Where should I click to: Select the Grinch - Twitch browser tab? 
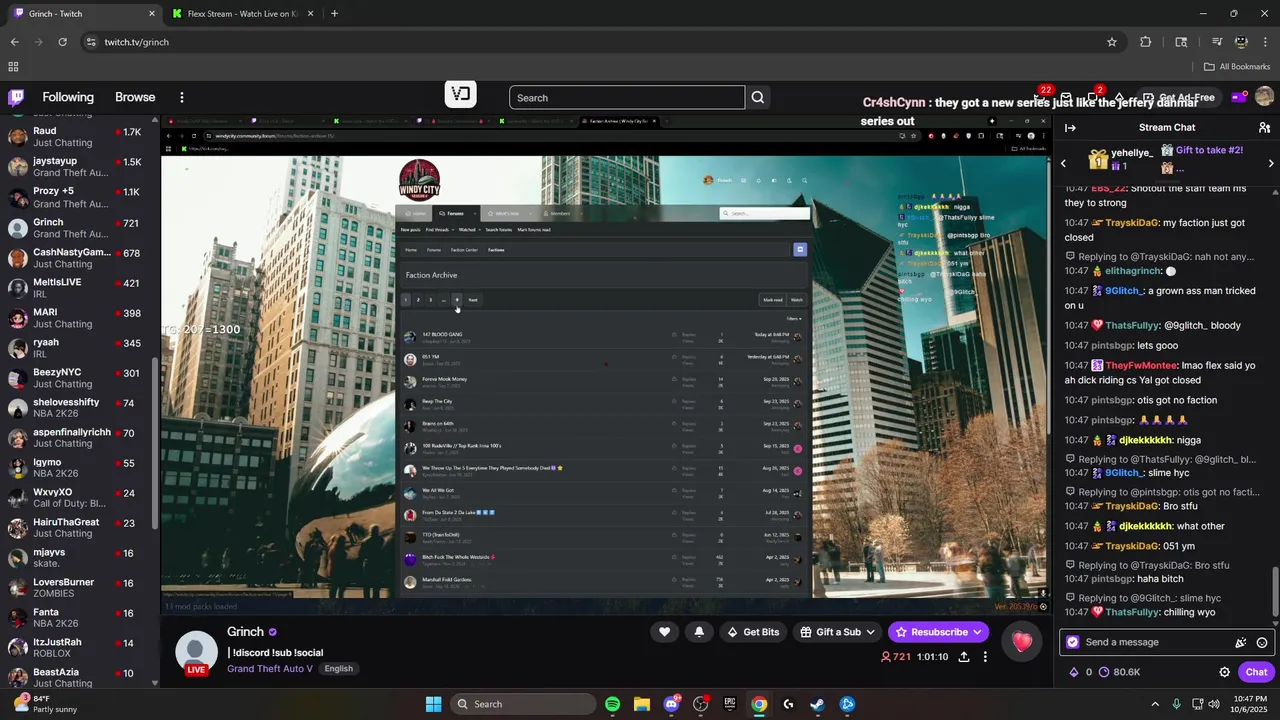click(84, 14)
